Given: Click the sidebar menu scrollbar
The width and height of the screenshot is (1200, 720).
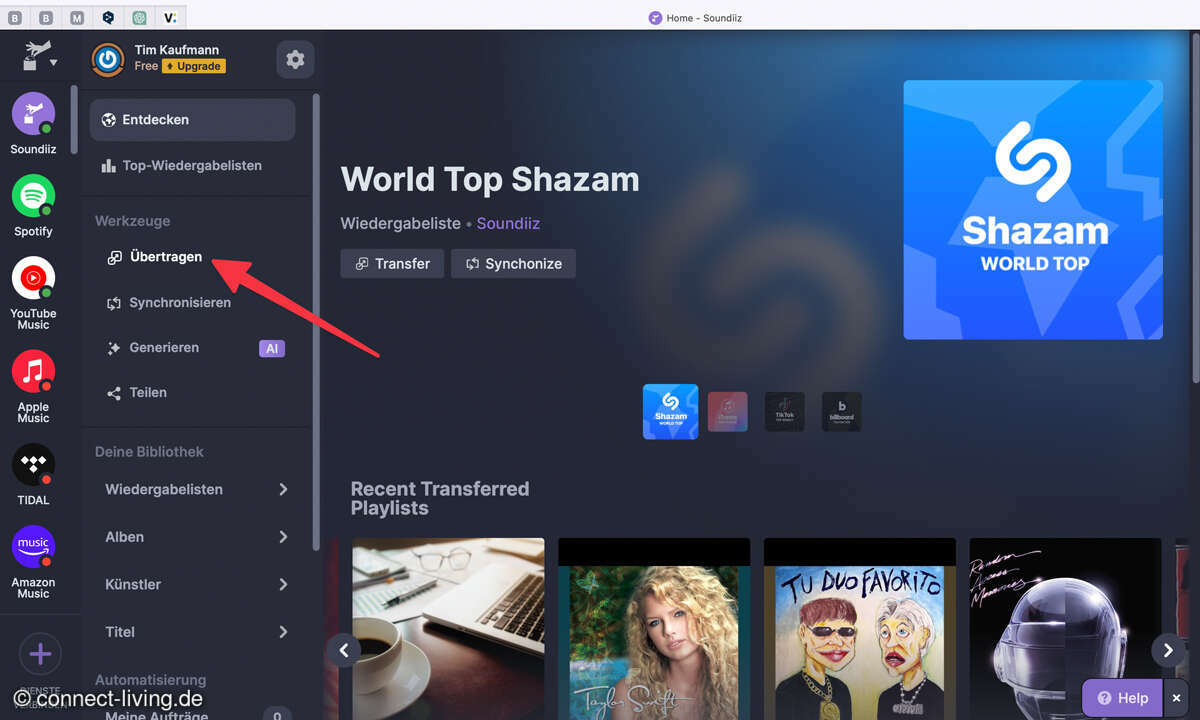Looking at the screenshot, I should 316,320.
